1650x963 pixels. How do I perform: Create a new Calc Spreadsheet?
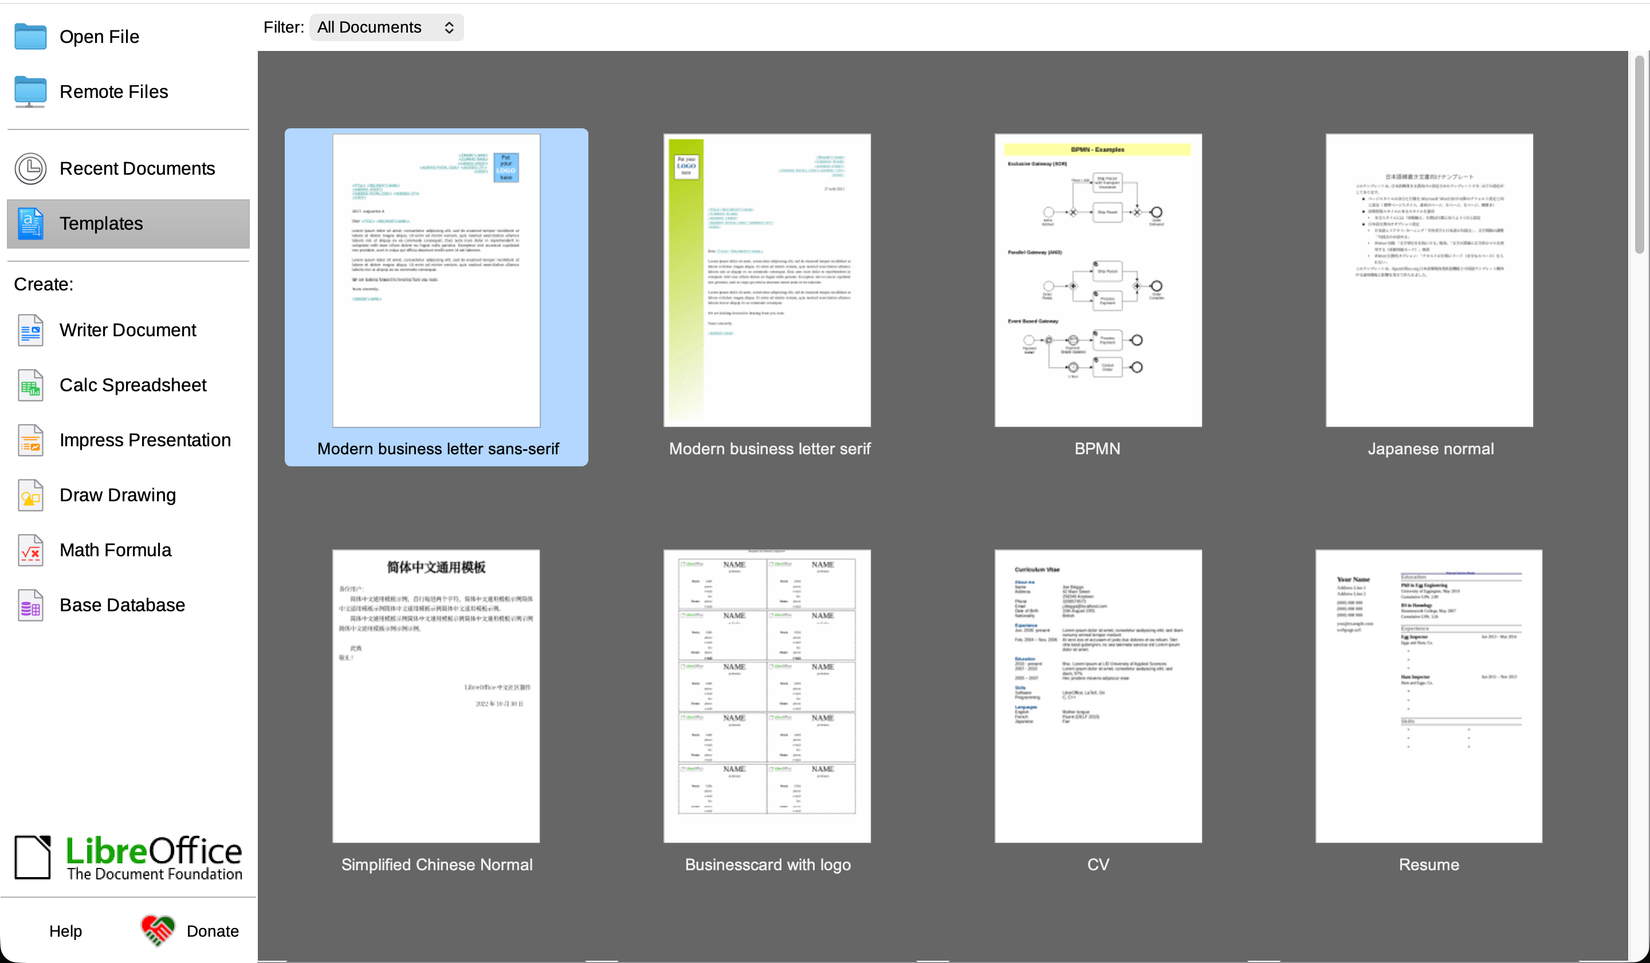tap(30, 385)
